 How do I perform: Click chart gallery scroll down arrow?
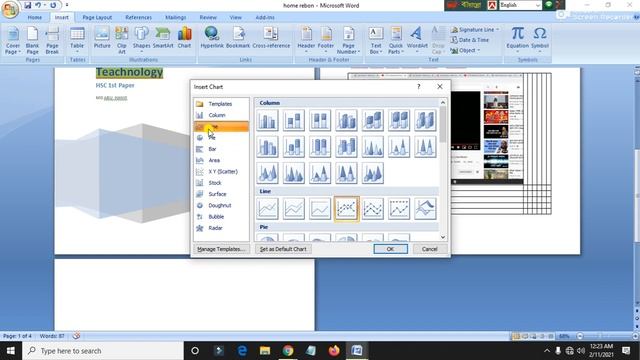443,237
